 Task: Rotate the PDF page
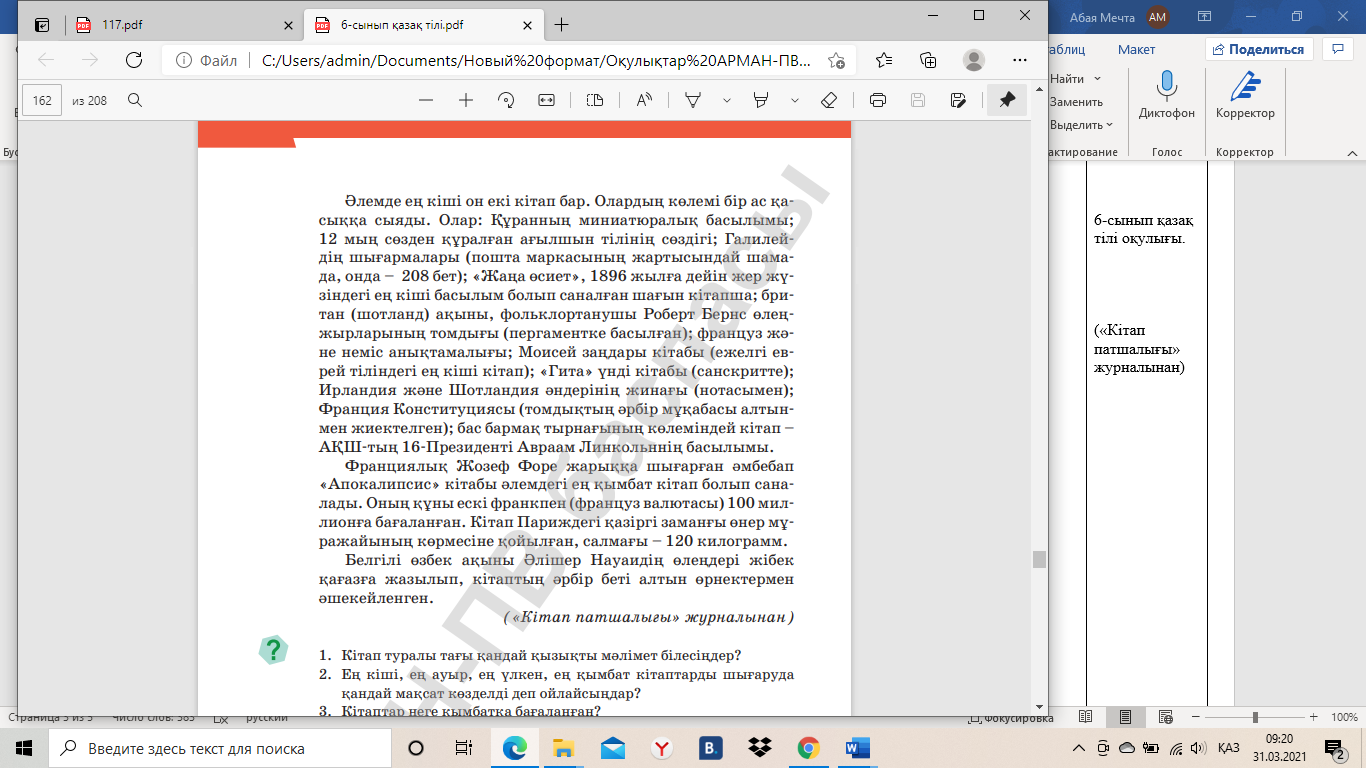point(506,100)
